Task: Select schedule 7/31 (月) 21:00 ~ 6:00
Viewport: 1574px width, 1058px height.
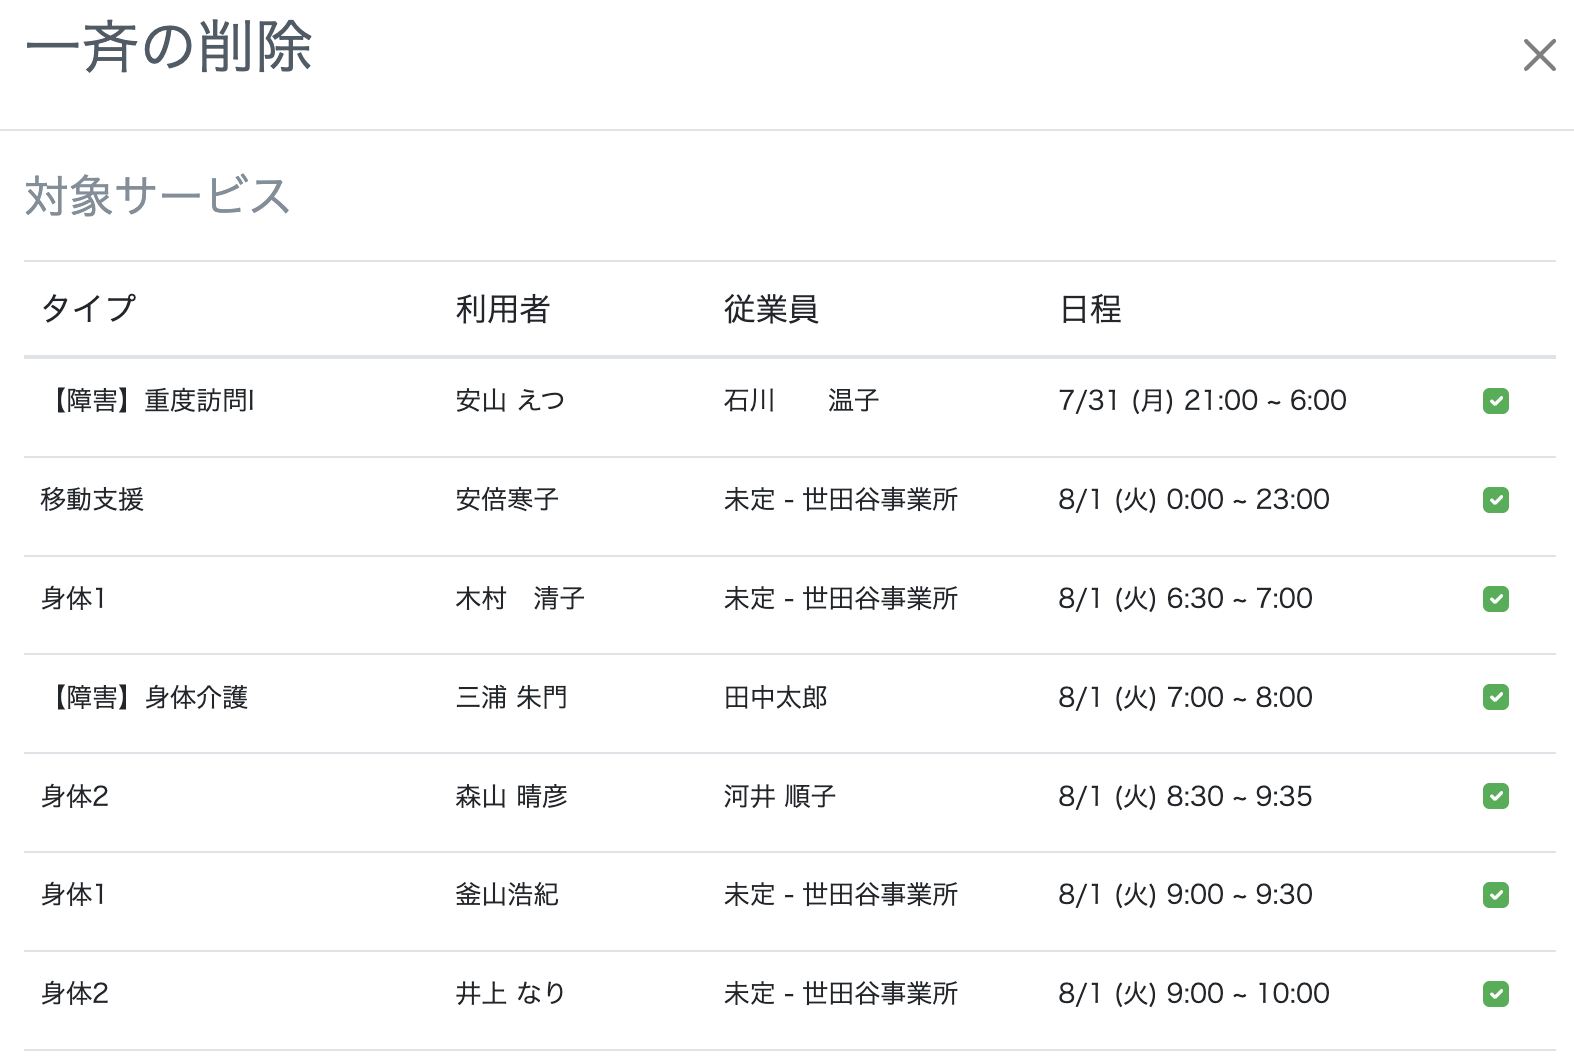Action: point(1203,400)
